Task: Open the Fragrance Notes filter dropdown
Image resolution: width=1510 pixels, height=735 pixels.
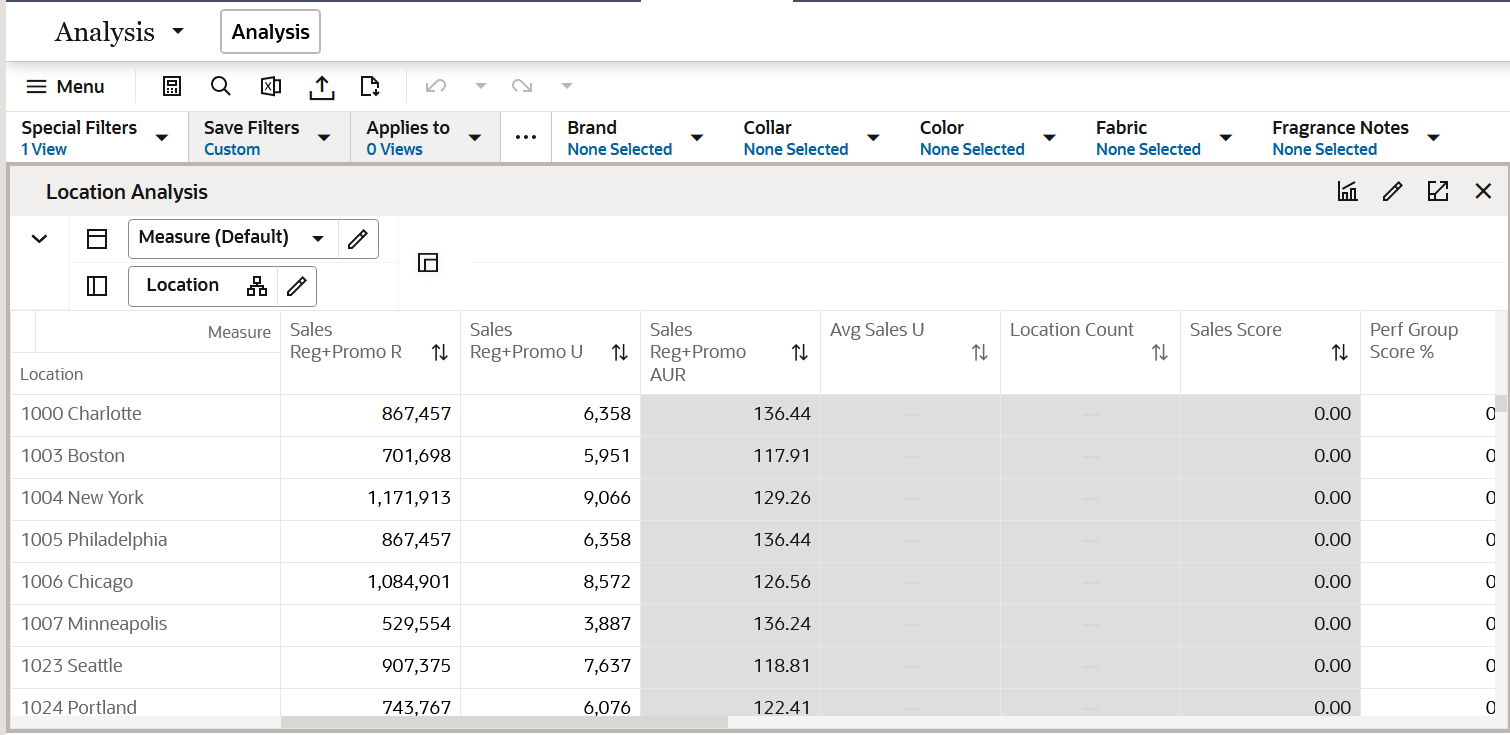Action: coord(1434,137)
